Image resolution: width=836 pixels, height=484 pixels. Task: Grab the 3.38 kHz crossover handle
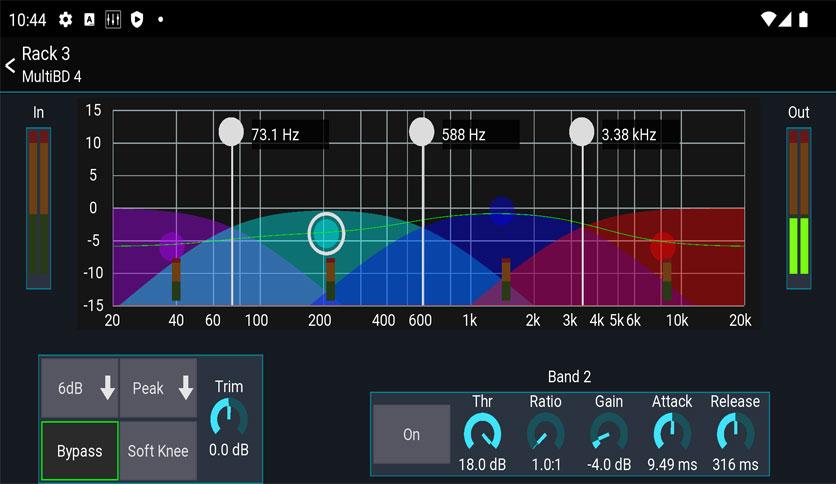point(582,132)
